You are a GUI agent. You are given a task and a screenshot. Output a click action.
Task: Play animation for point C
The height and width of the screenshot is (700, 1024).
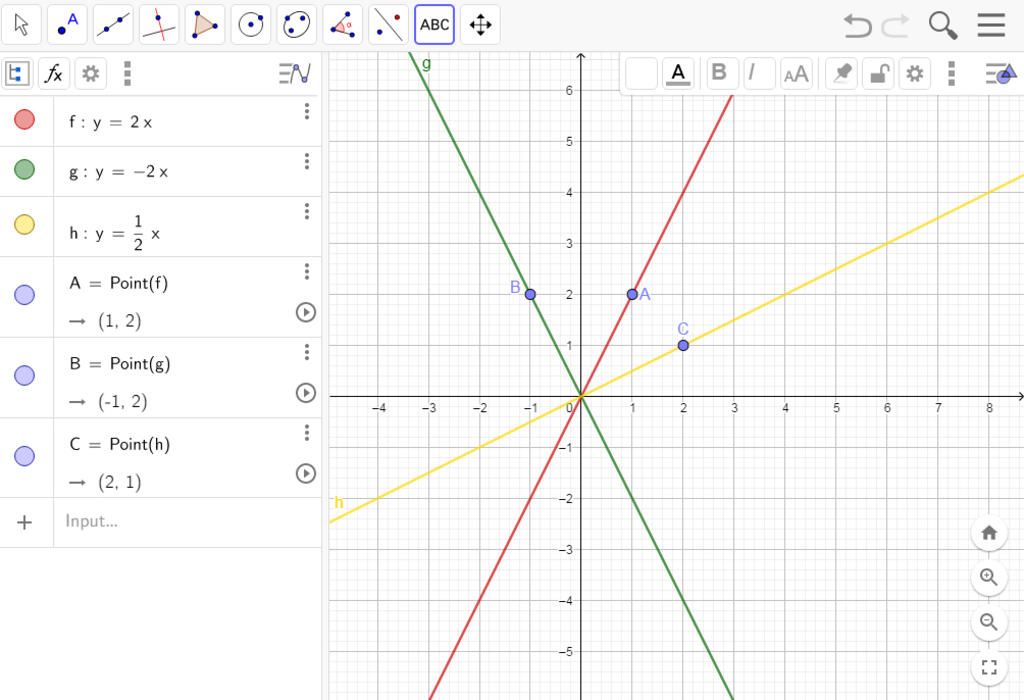[x=306, y=473]
